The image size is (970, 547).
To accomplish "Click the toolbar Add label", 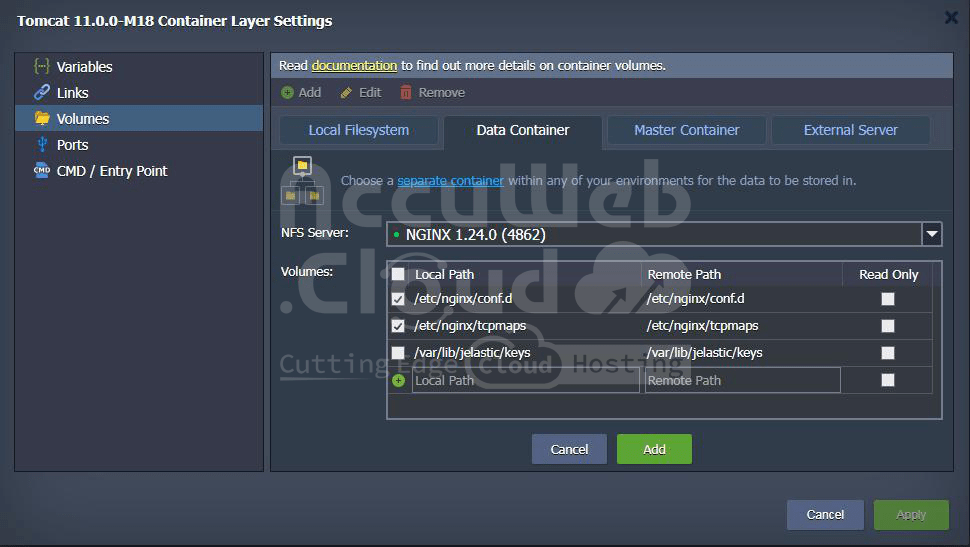I will coord(310,93).
